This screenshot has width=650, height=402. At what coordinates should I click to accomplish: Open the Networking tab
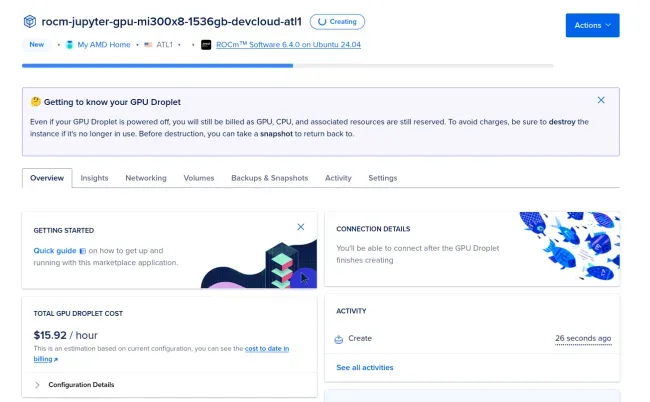coord(146,178)
